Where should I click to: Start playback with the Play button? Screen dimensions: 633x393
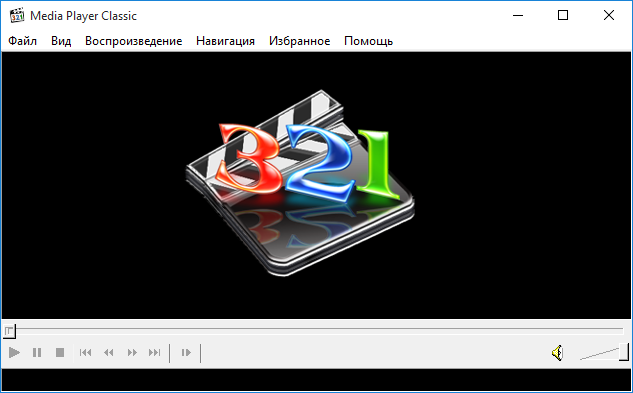(14, 353)
